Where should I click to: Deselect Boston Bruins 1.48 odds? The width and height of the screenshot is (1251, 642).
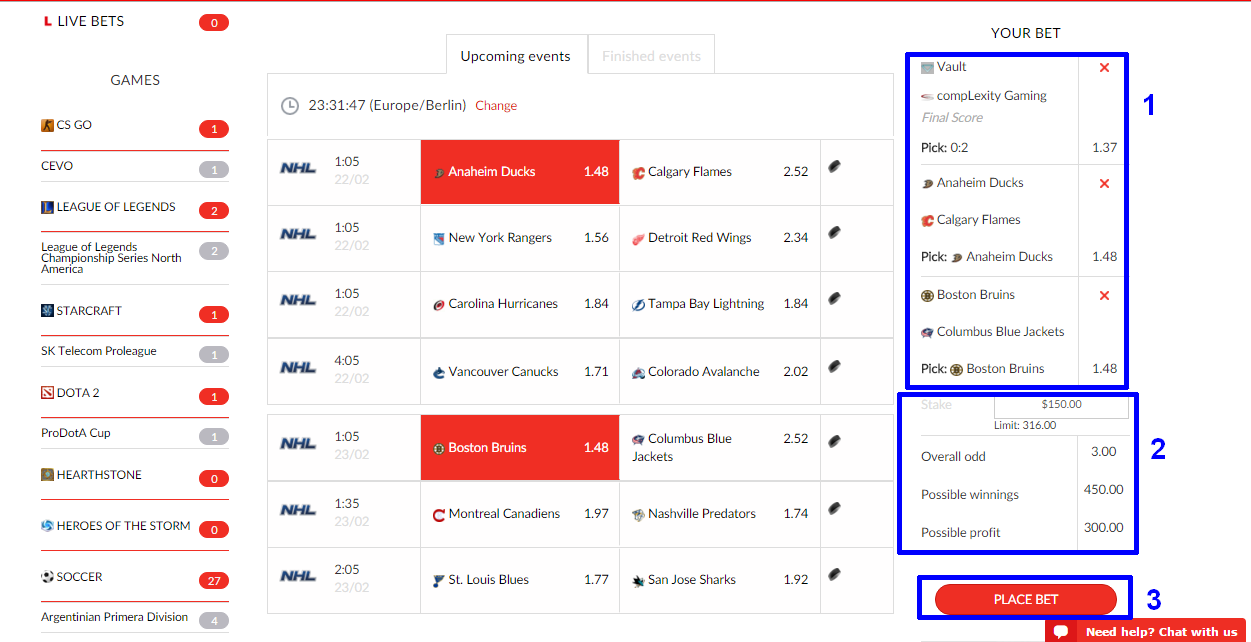click(x=520, y=448)
